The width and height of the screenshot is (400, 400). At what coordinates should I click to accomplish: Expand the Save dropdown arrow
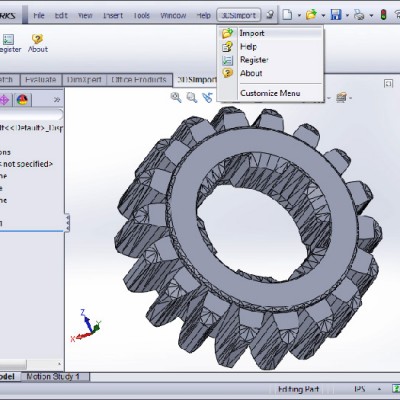[x=347, y=15]
